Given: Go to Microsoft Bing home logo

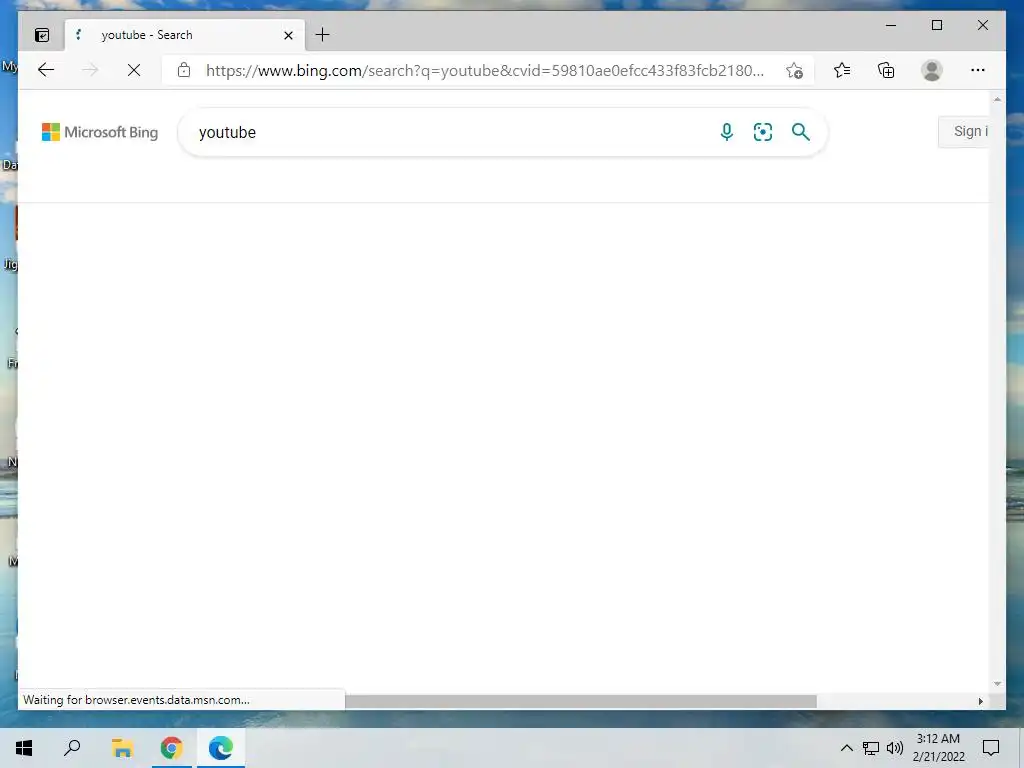Looking at the screenshot, I should (100, 132).
